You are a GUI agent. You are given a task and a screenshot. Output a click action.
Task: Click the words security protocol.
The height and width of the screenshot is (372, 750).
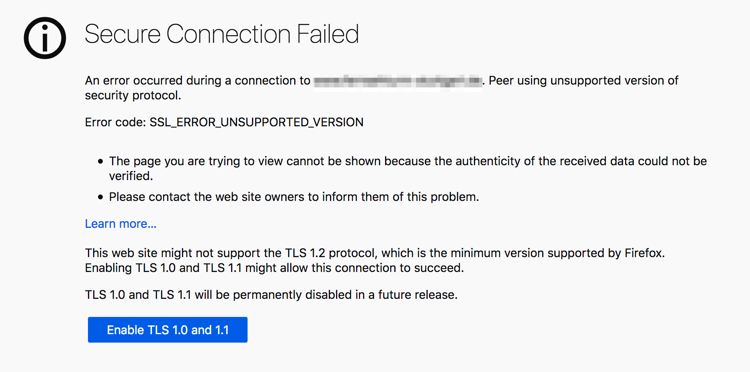[133, 96]
